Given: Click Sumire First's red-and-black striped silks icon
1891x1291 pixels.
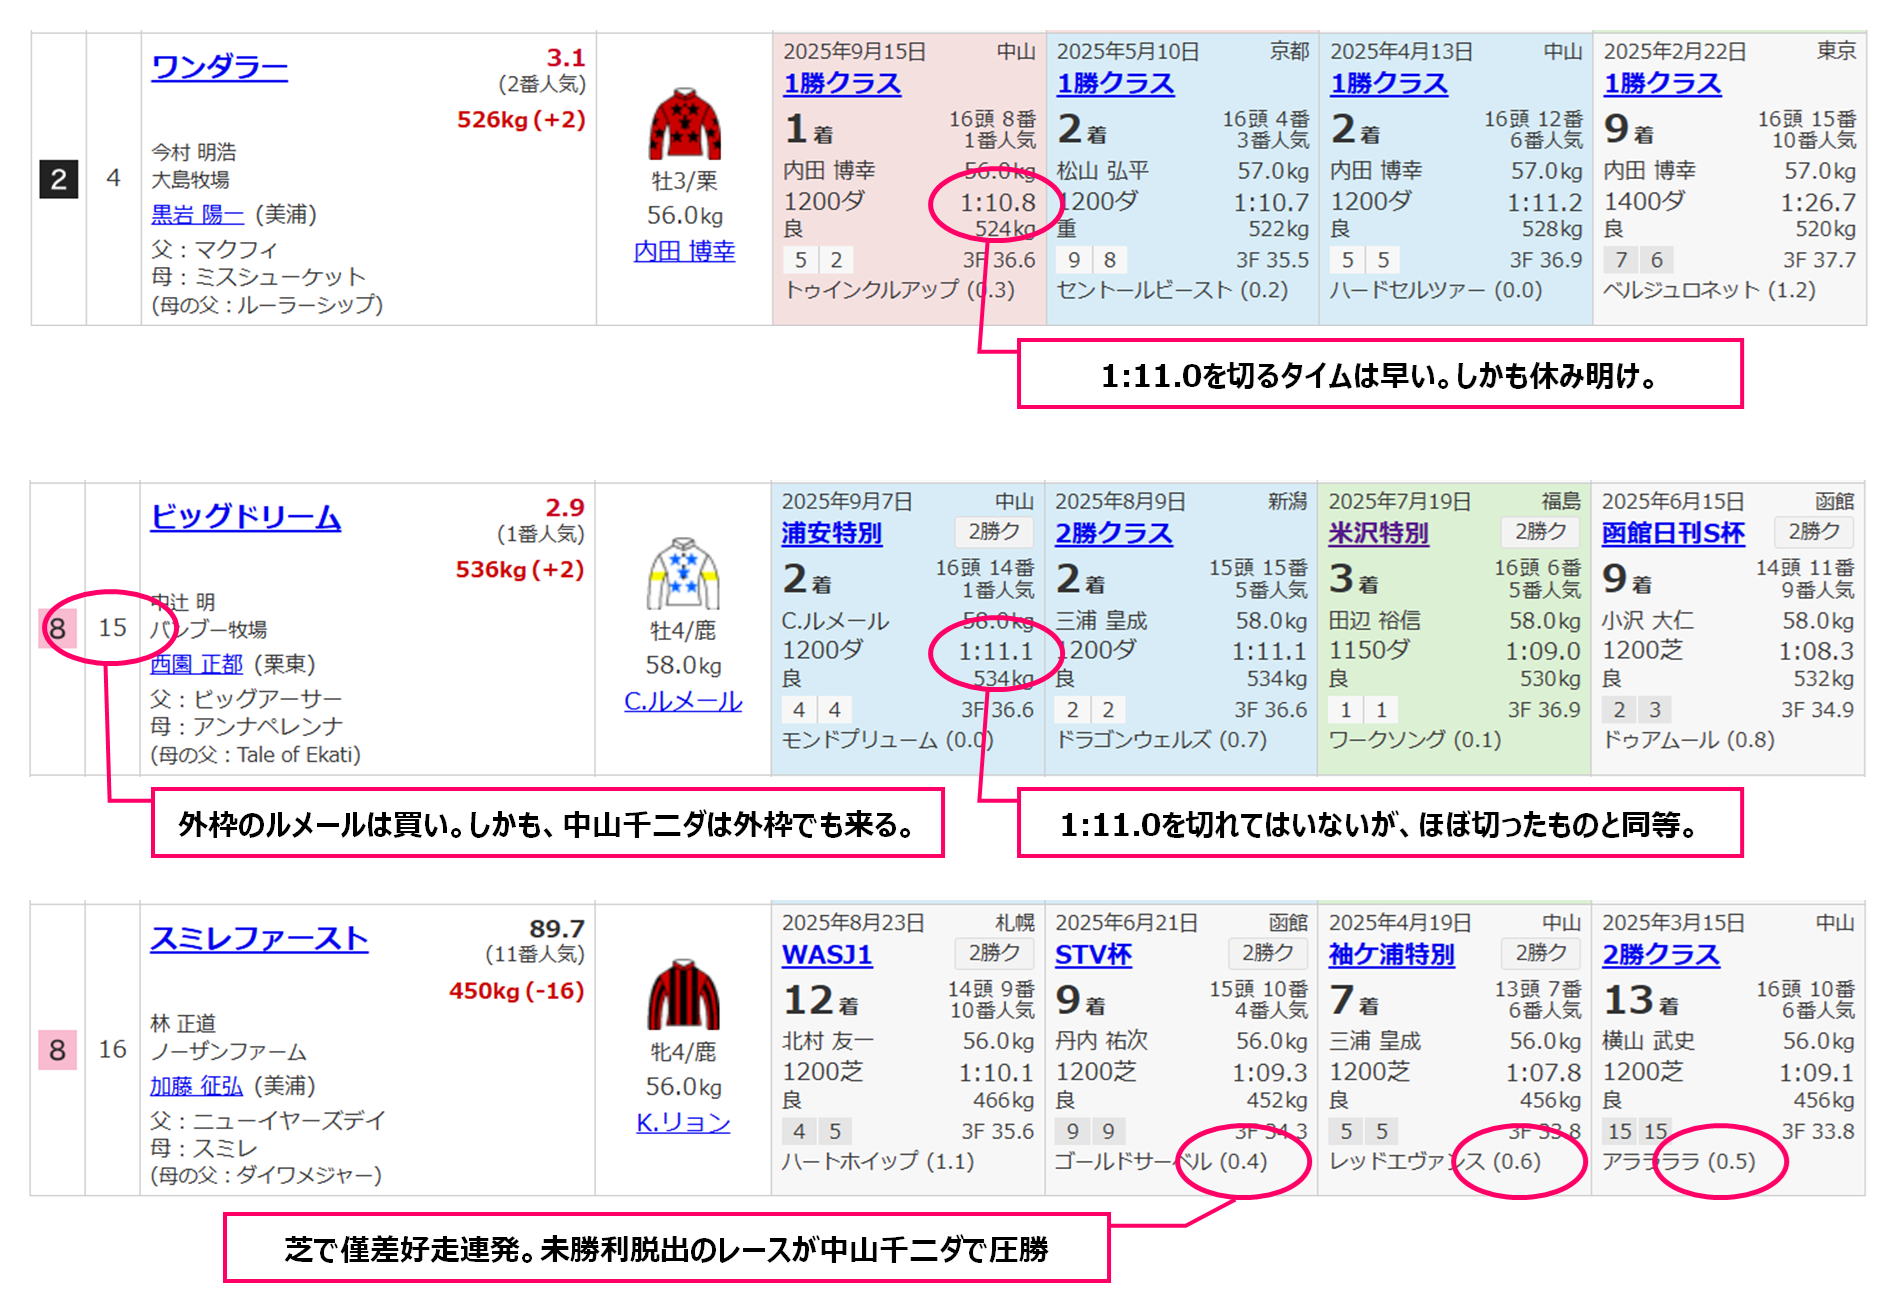Looking at the screenshot, I should coord(683,994).
